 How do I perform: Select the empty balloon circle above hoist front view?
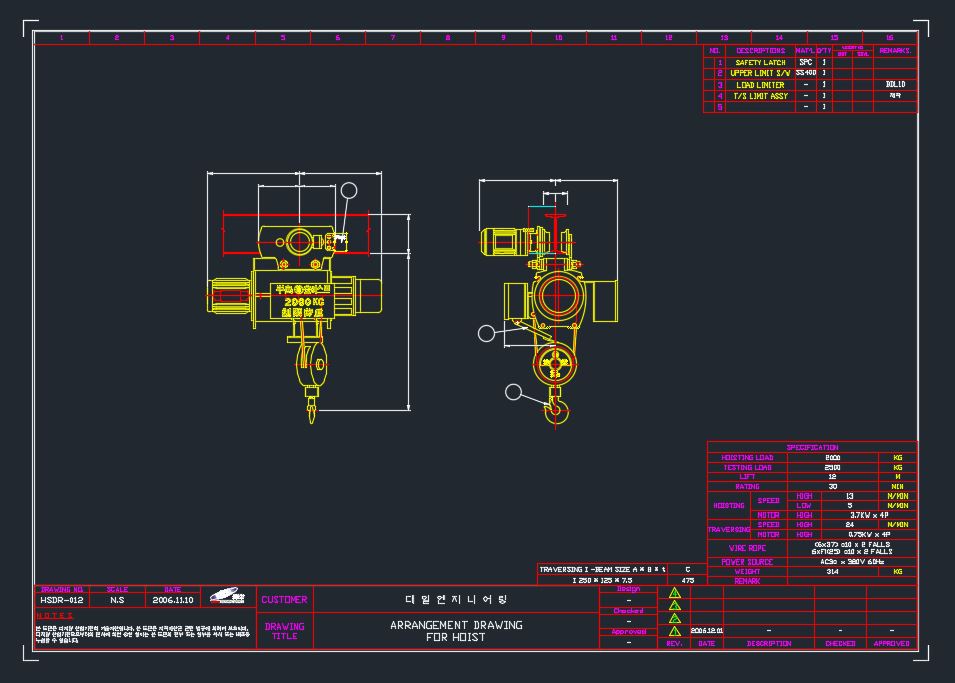tap(349, 190)
